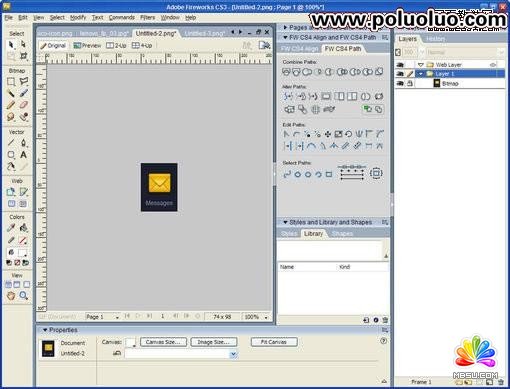The height and width of the screenshot is (389, 510).
Task: Select the Freeform tool
Action: pyautogui.click(x=11, y=166)
